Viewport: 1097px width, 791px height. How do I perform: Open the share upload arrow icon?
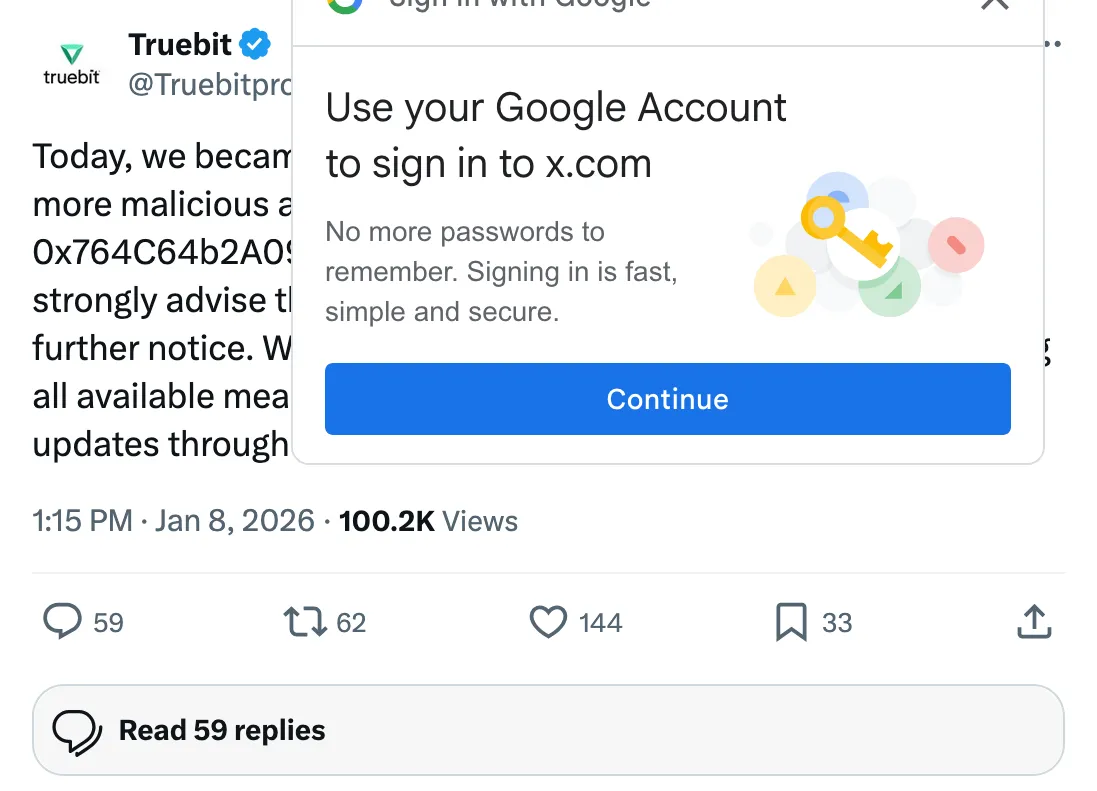[x=1034, y=622]
